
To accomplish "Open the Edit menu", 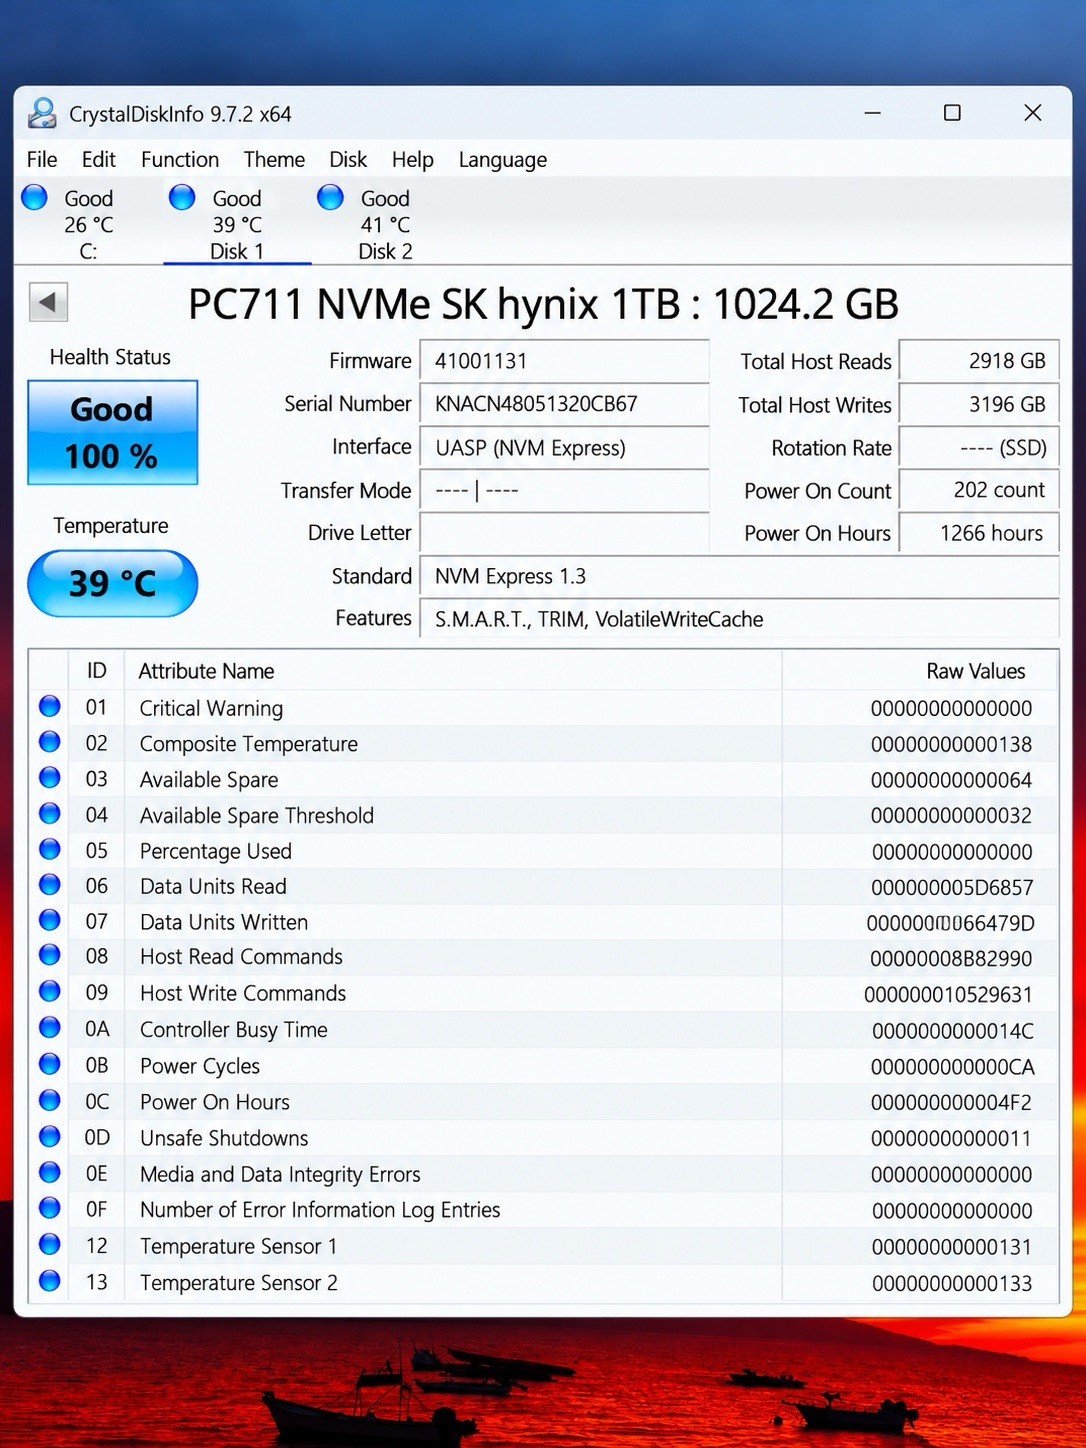I will click(x=99, y=160).
